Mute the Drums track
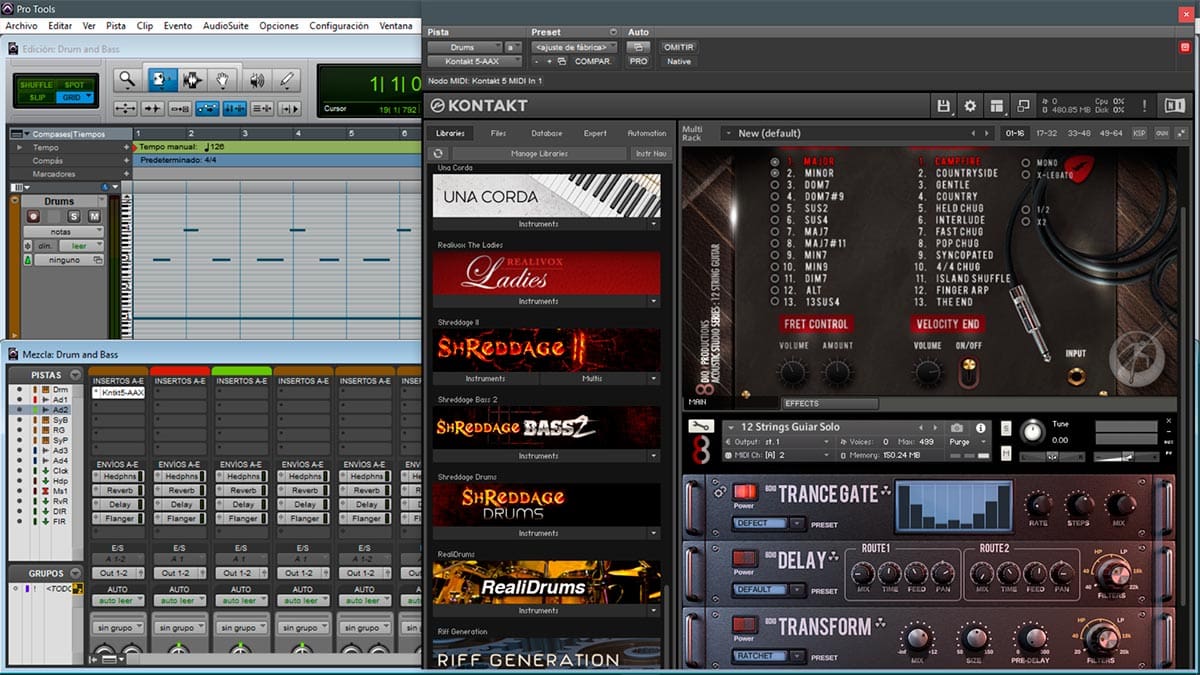The width and height of the screenshot is (1200, 675). tap(94, 216)
